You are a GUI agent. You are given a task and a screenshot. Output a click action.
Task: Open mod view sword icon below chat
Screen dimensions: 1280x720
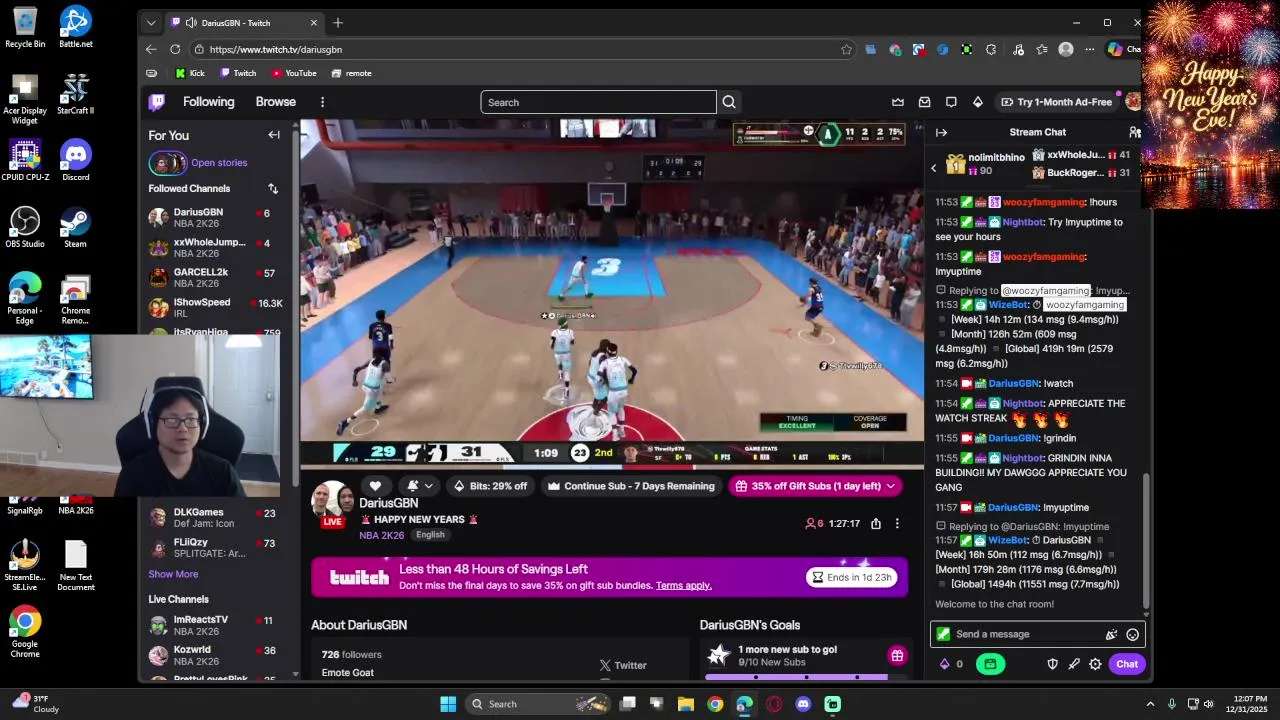(x=1074, y=664)
